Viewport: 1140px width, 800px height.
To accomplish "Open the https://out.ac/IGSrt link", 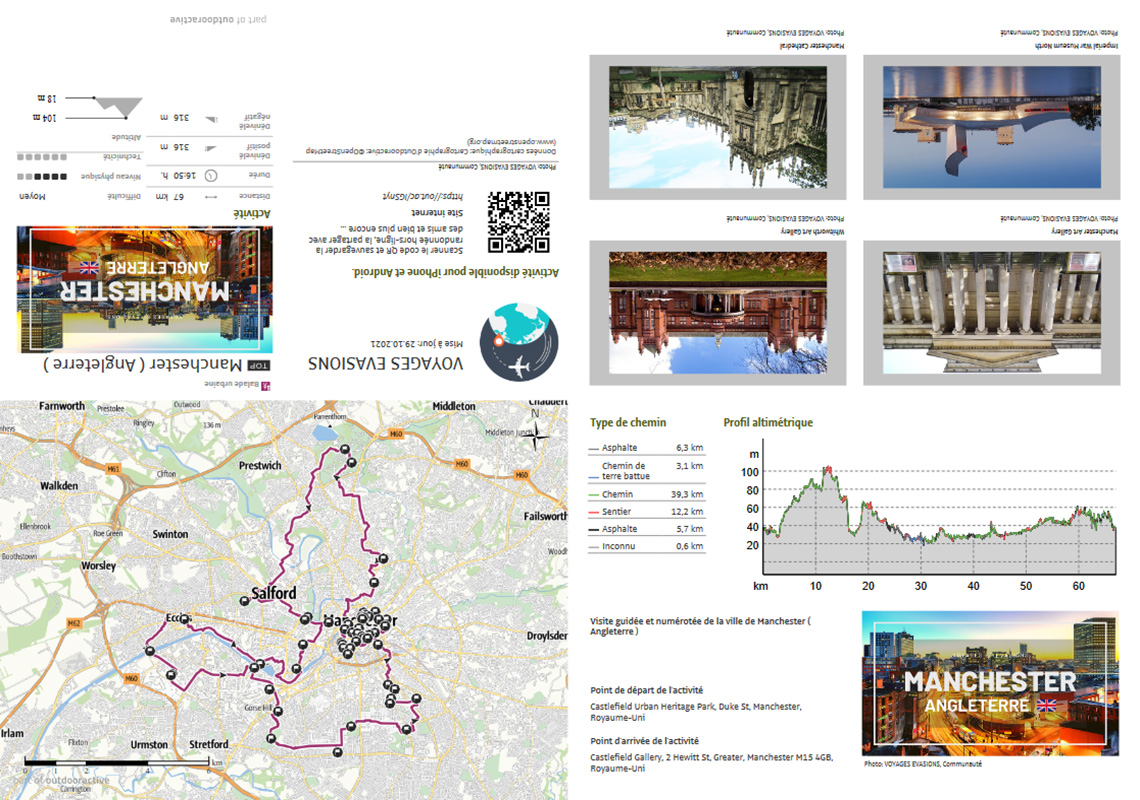I will (422, 196).
